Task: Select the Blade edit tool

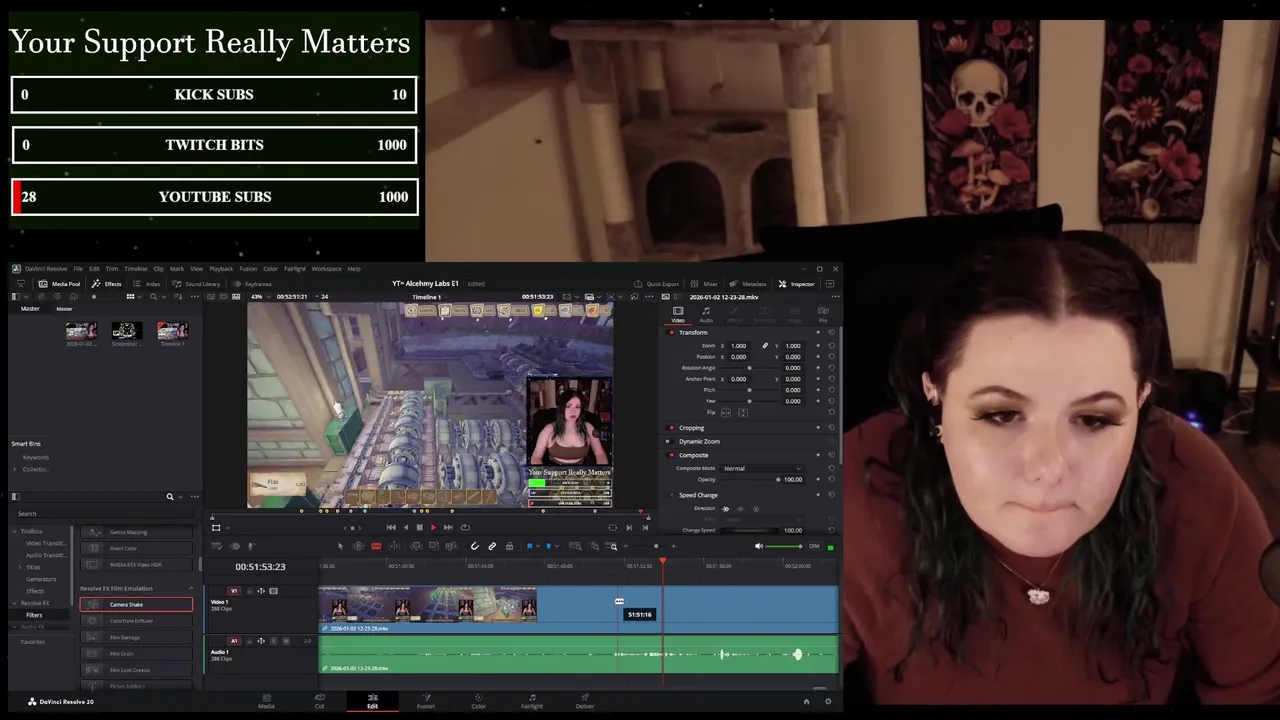Action: pyautogui.click(x=375, y=546)
